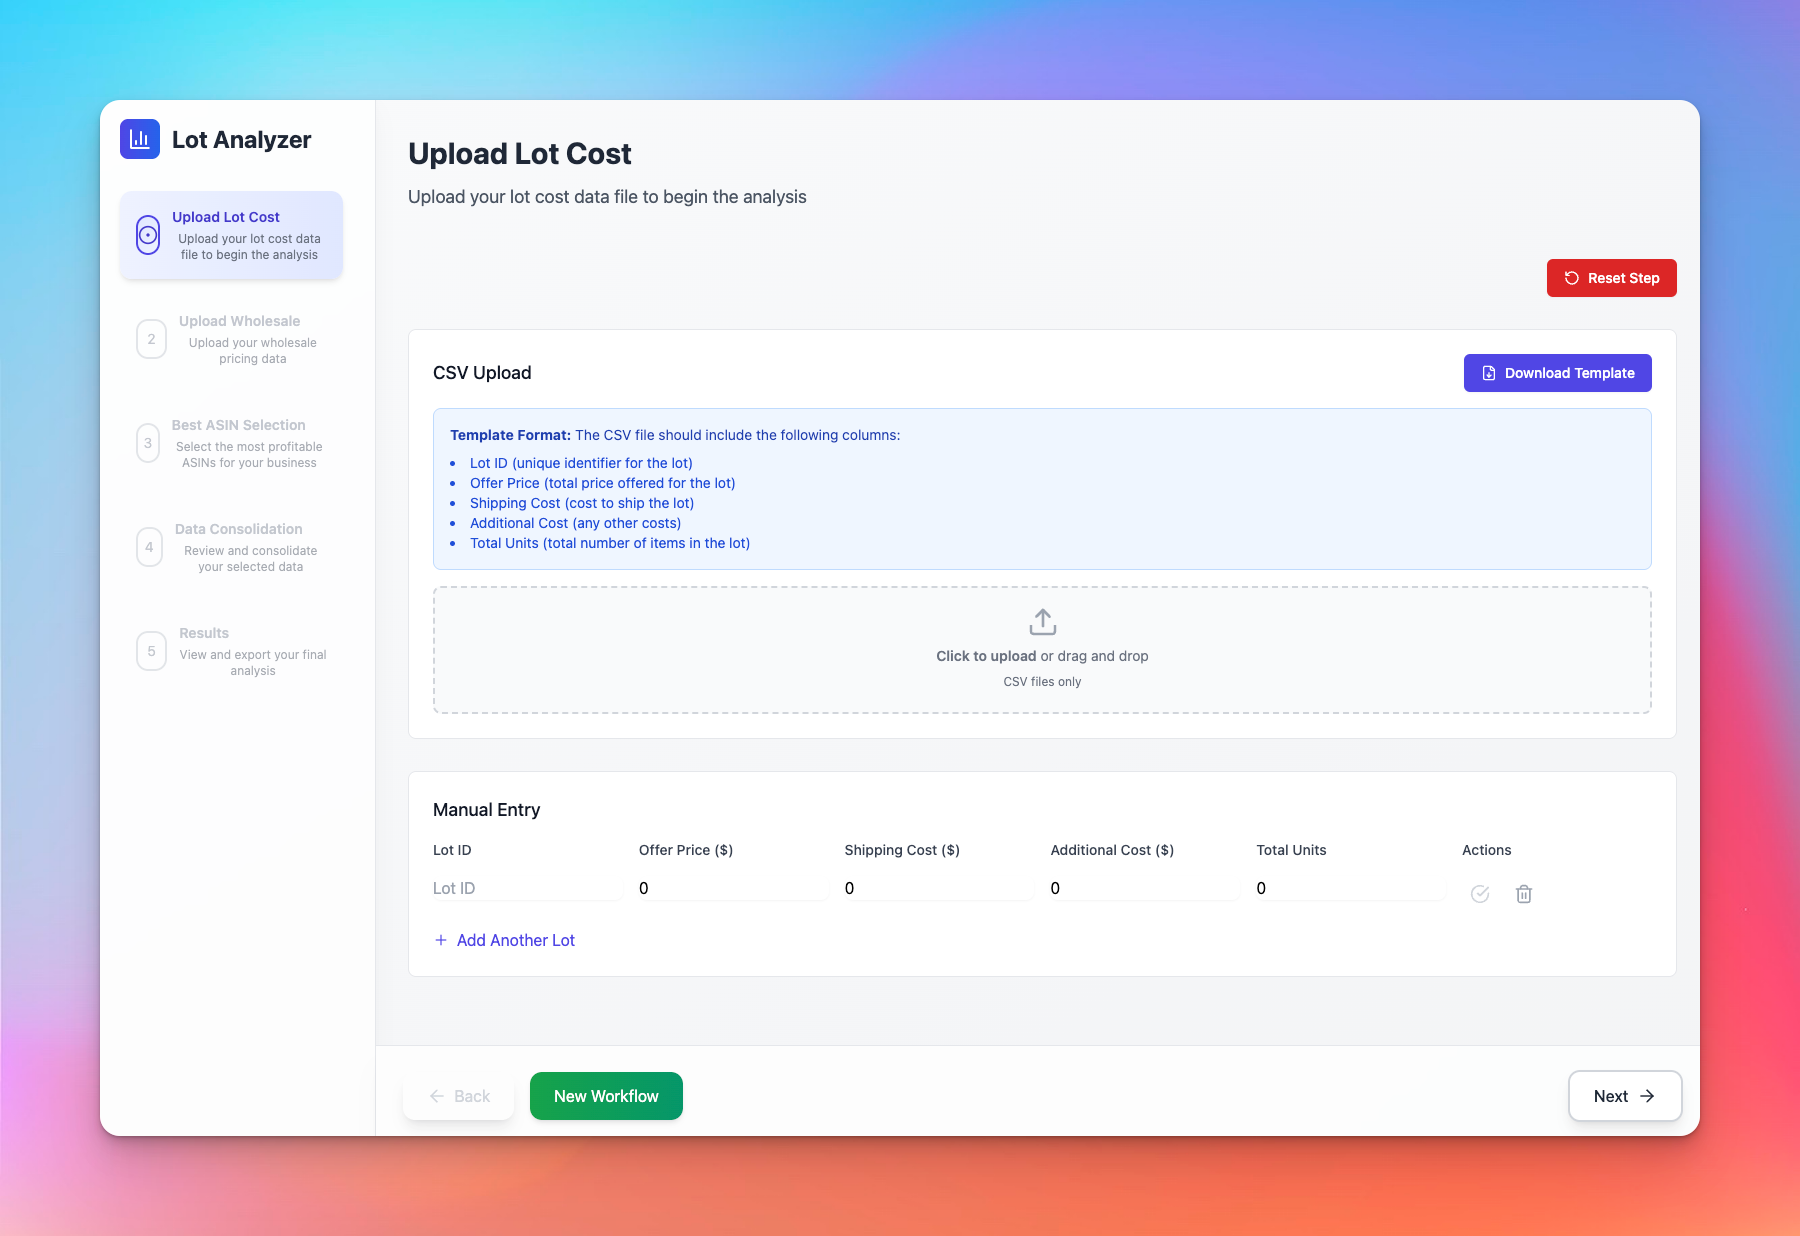
Task: Click 'Shipping Cost (cost to ship the lot)' line
Action: (x=582, y=503)
